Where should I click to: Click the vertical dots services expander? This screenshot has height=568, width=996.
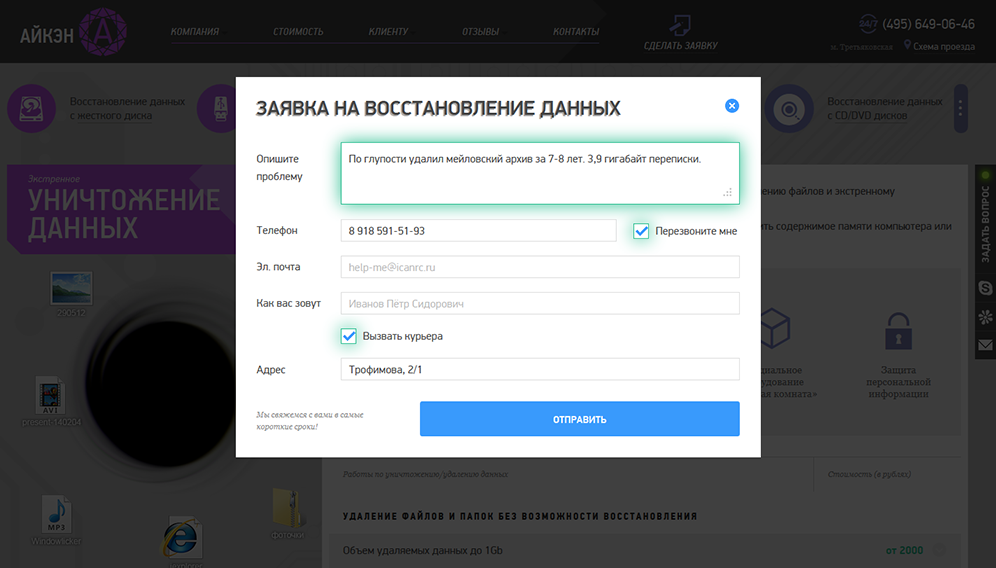coord(960,109)
